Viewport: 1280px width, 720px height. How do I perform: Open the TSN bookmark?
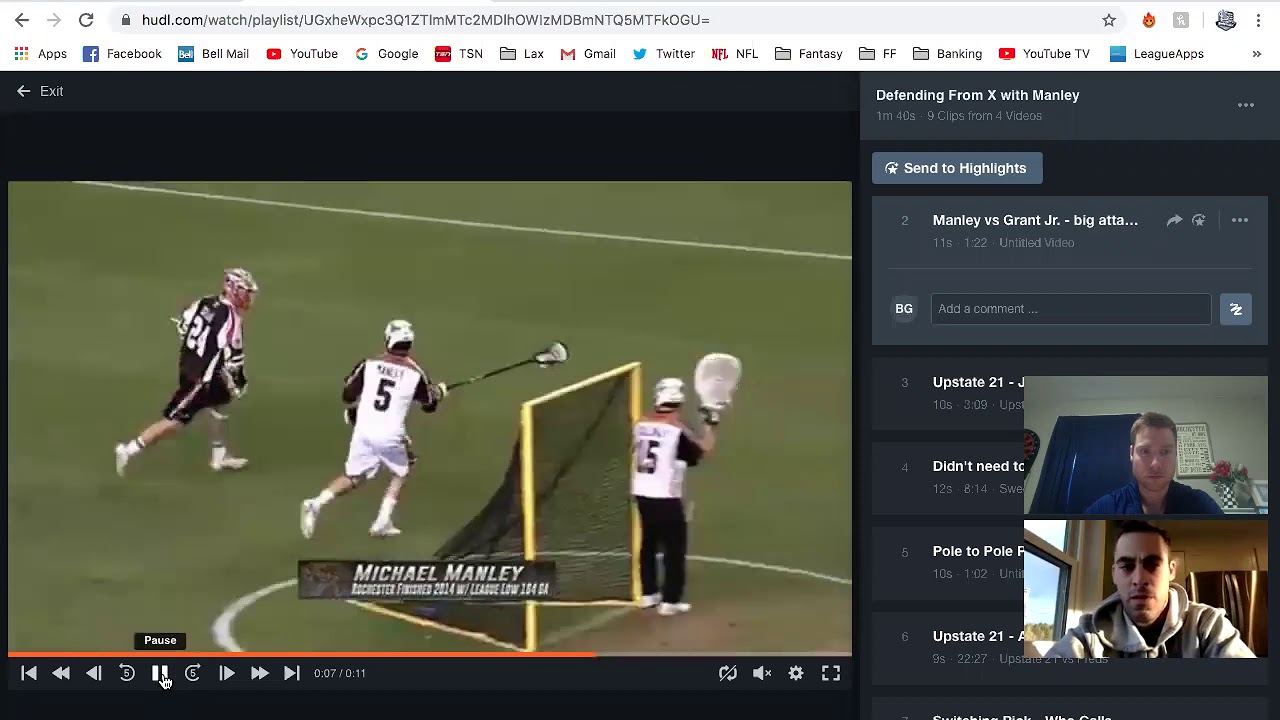coord(459,54)
